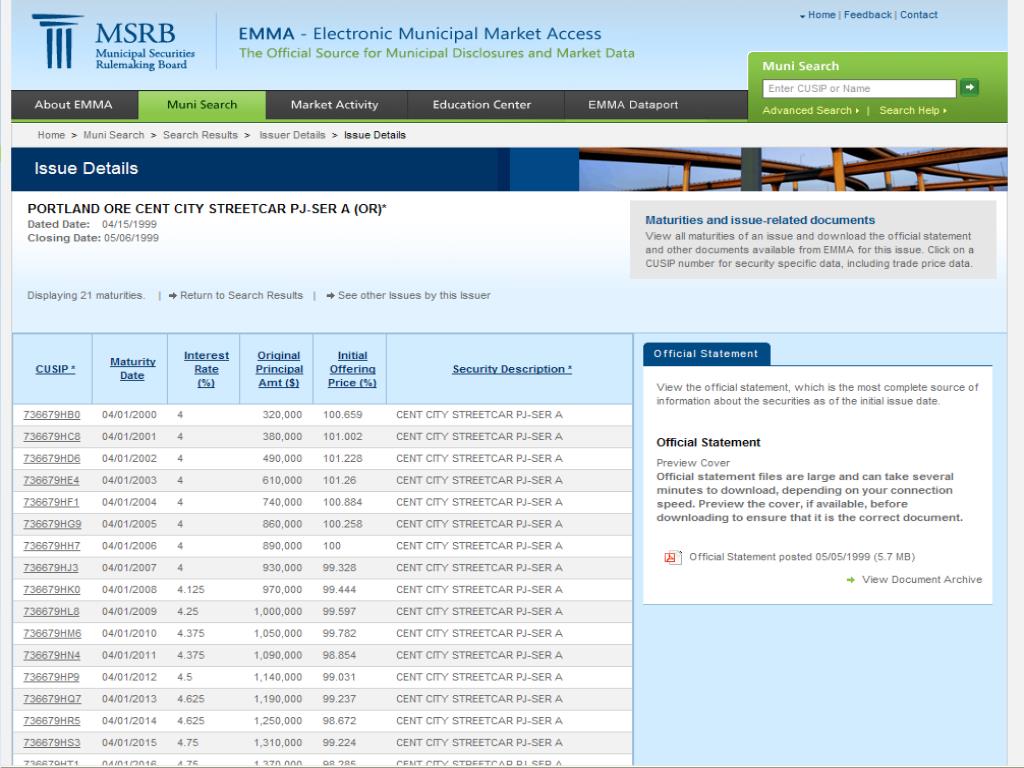Open Advanced Search
The height and width of the screenshot is (768, 1024).
(807, 110)
